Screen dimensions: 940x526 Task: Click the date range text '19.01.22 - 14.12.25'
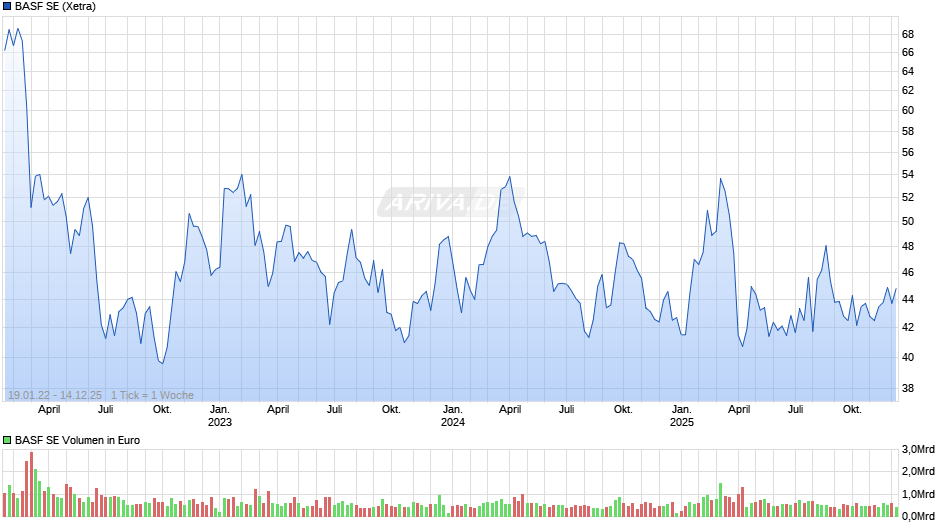tap(55, 395)
